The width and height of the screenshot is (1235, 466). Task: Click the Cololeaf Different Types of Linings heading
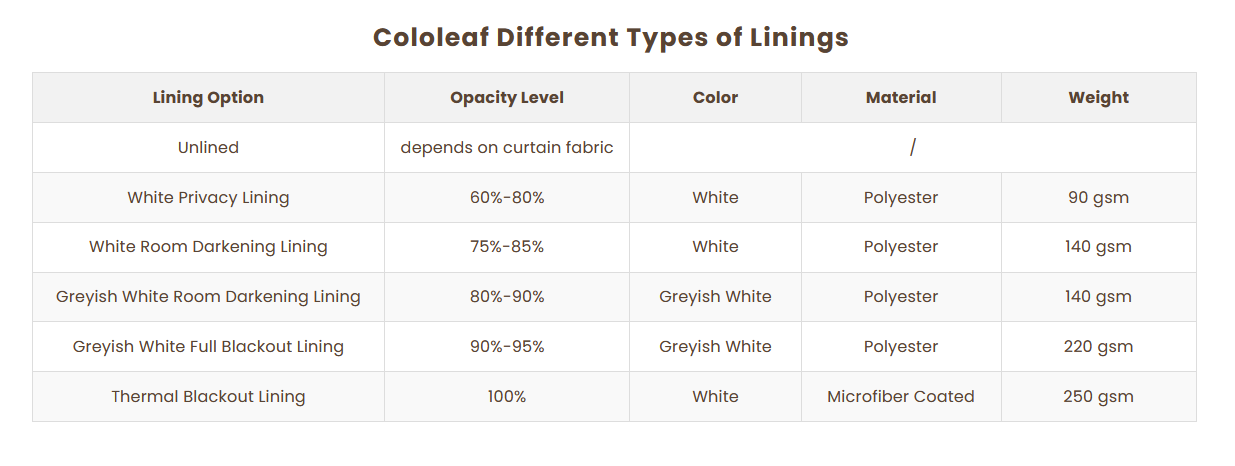(610, 38)
